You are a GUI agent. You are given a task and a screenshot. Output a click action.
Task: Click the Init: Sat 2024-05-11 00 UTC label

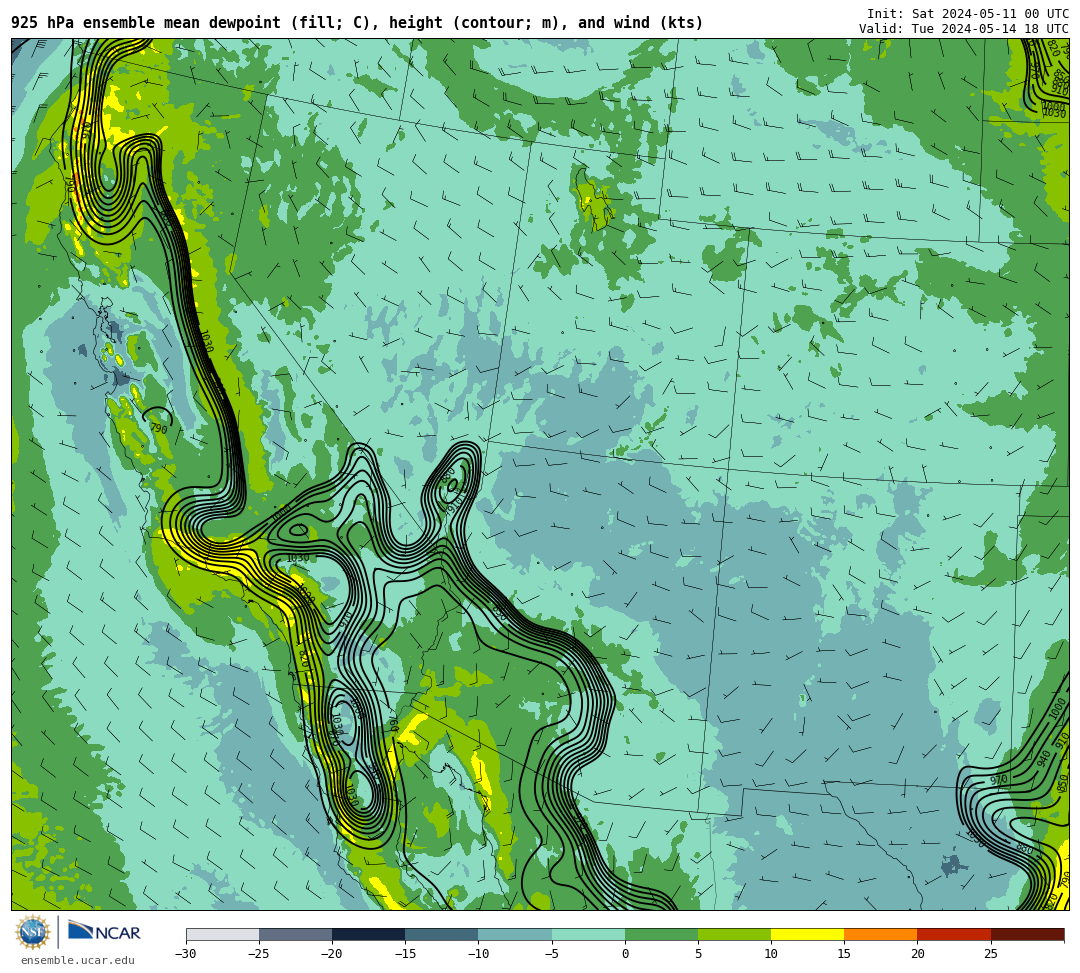click(x=968, y=14)
